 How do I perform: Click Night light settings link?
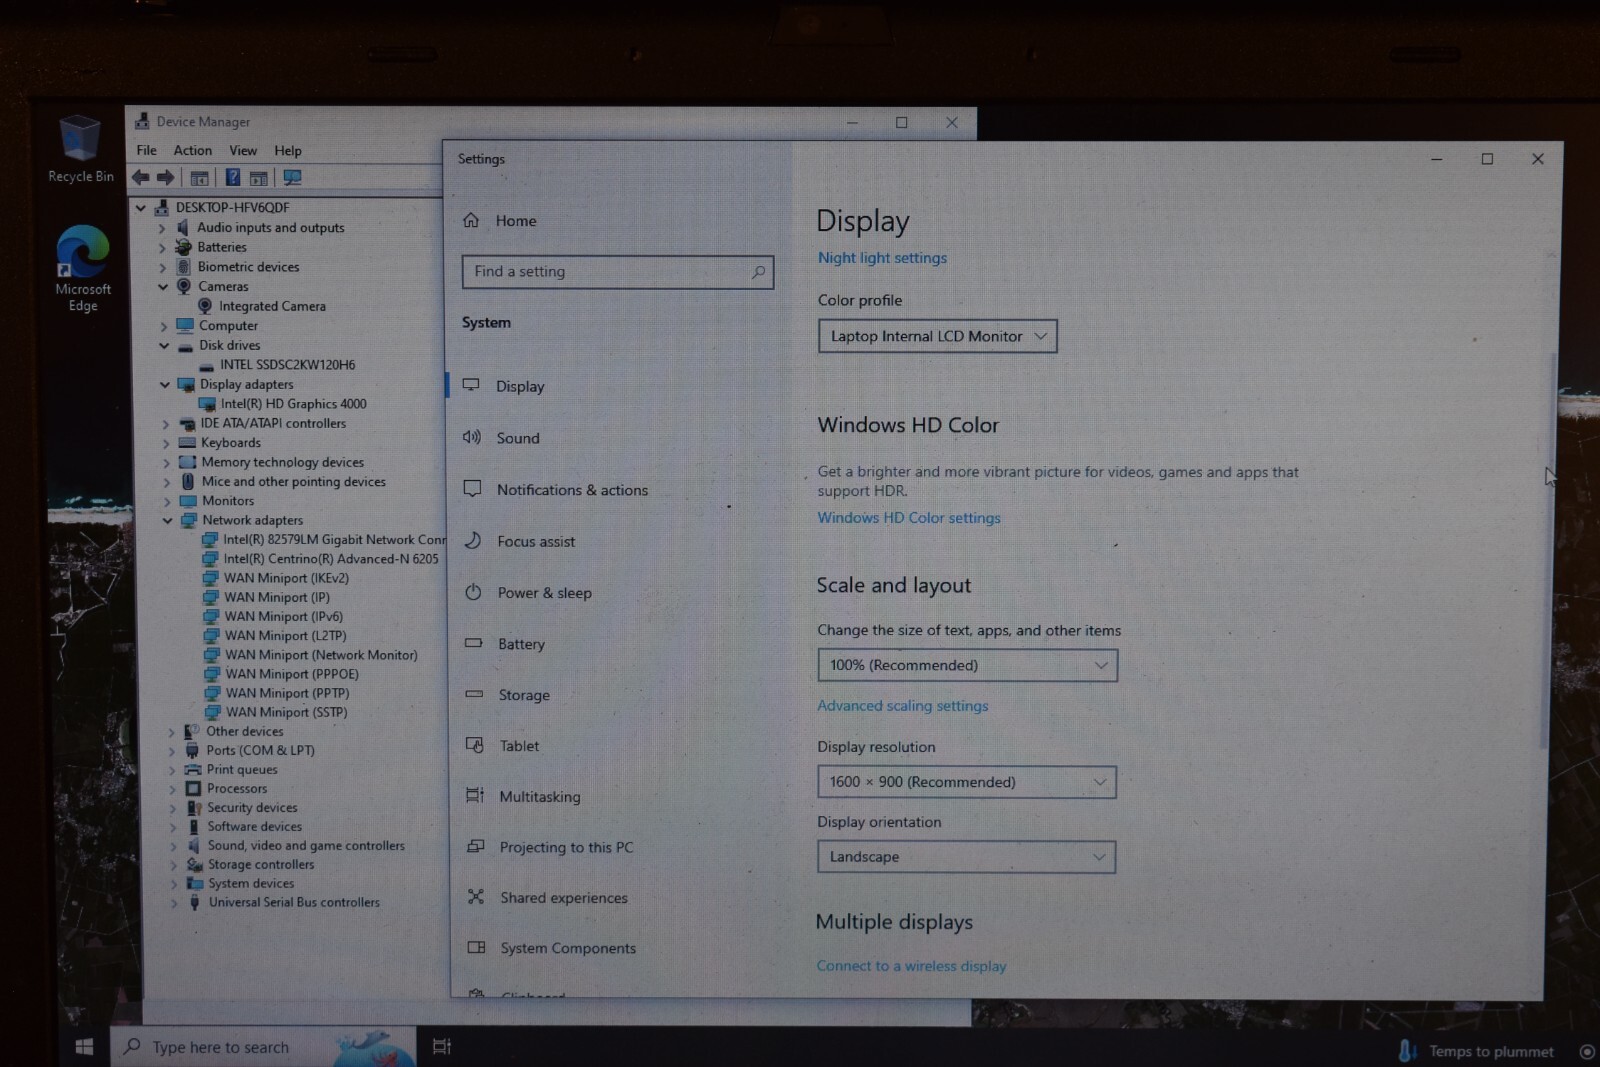882,258
